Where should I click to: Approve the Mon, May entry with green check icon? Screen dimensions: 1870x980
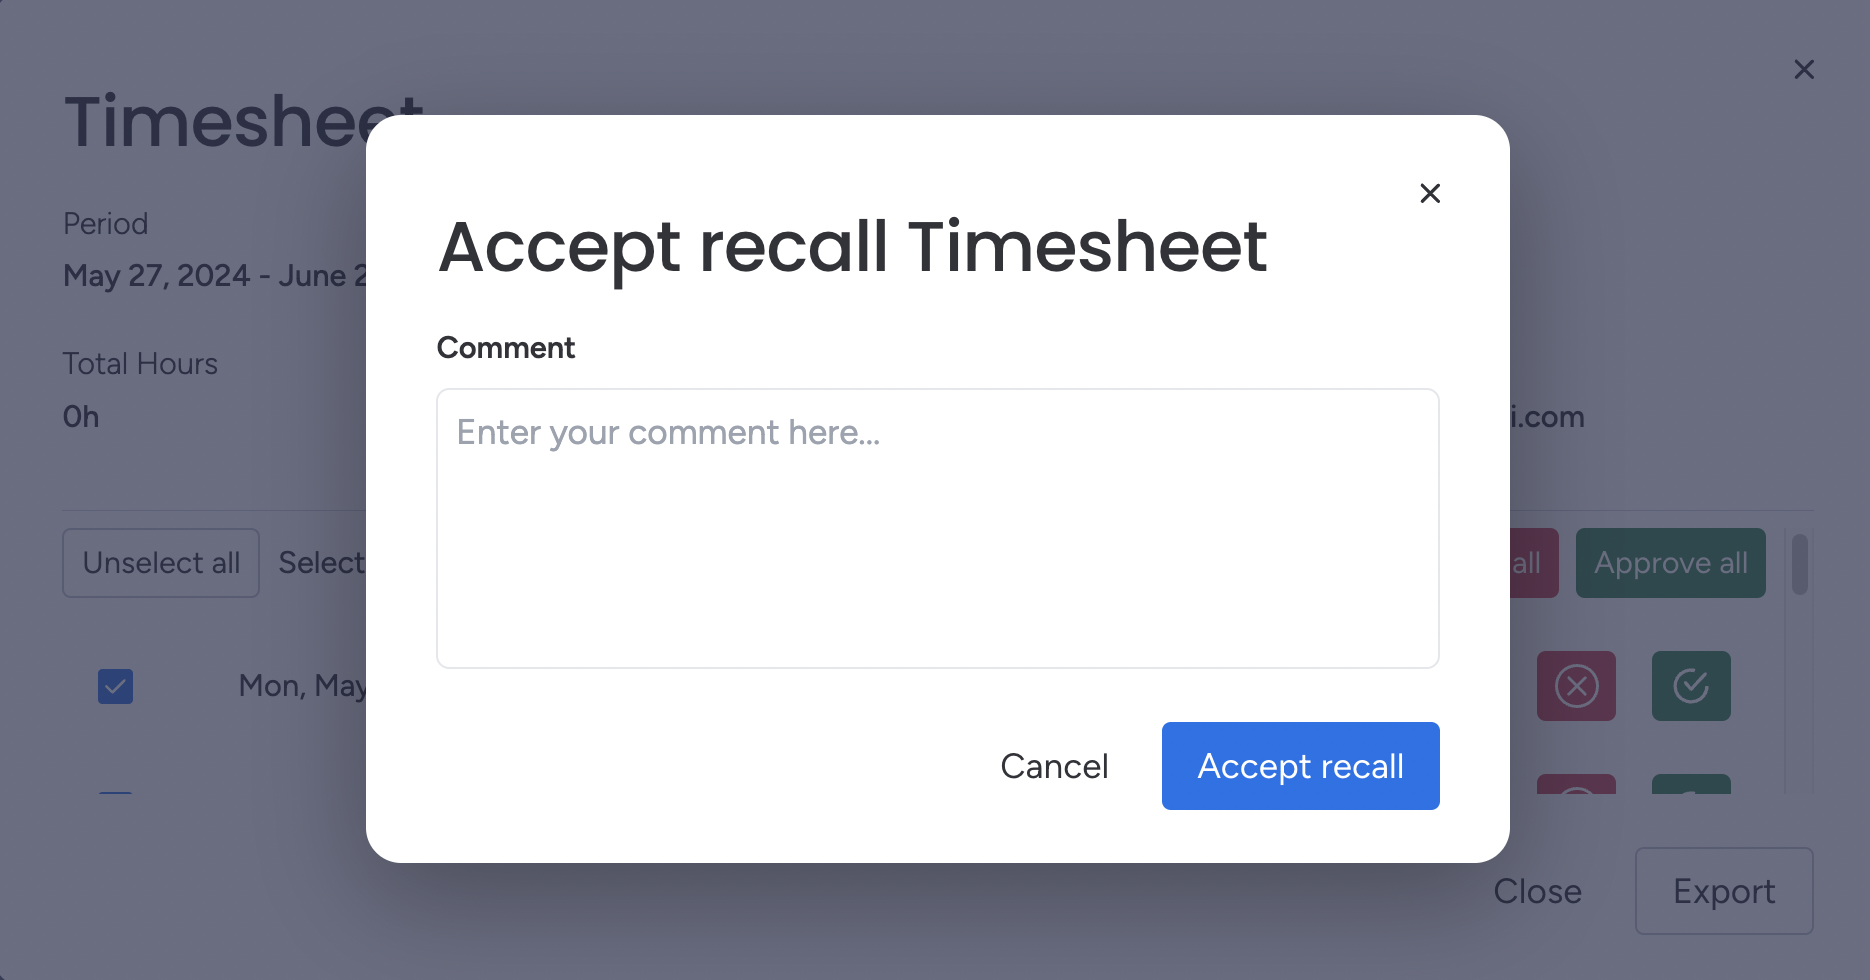[1691, 686]
